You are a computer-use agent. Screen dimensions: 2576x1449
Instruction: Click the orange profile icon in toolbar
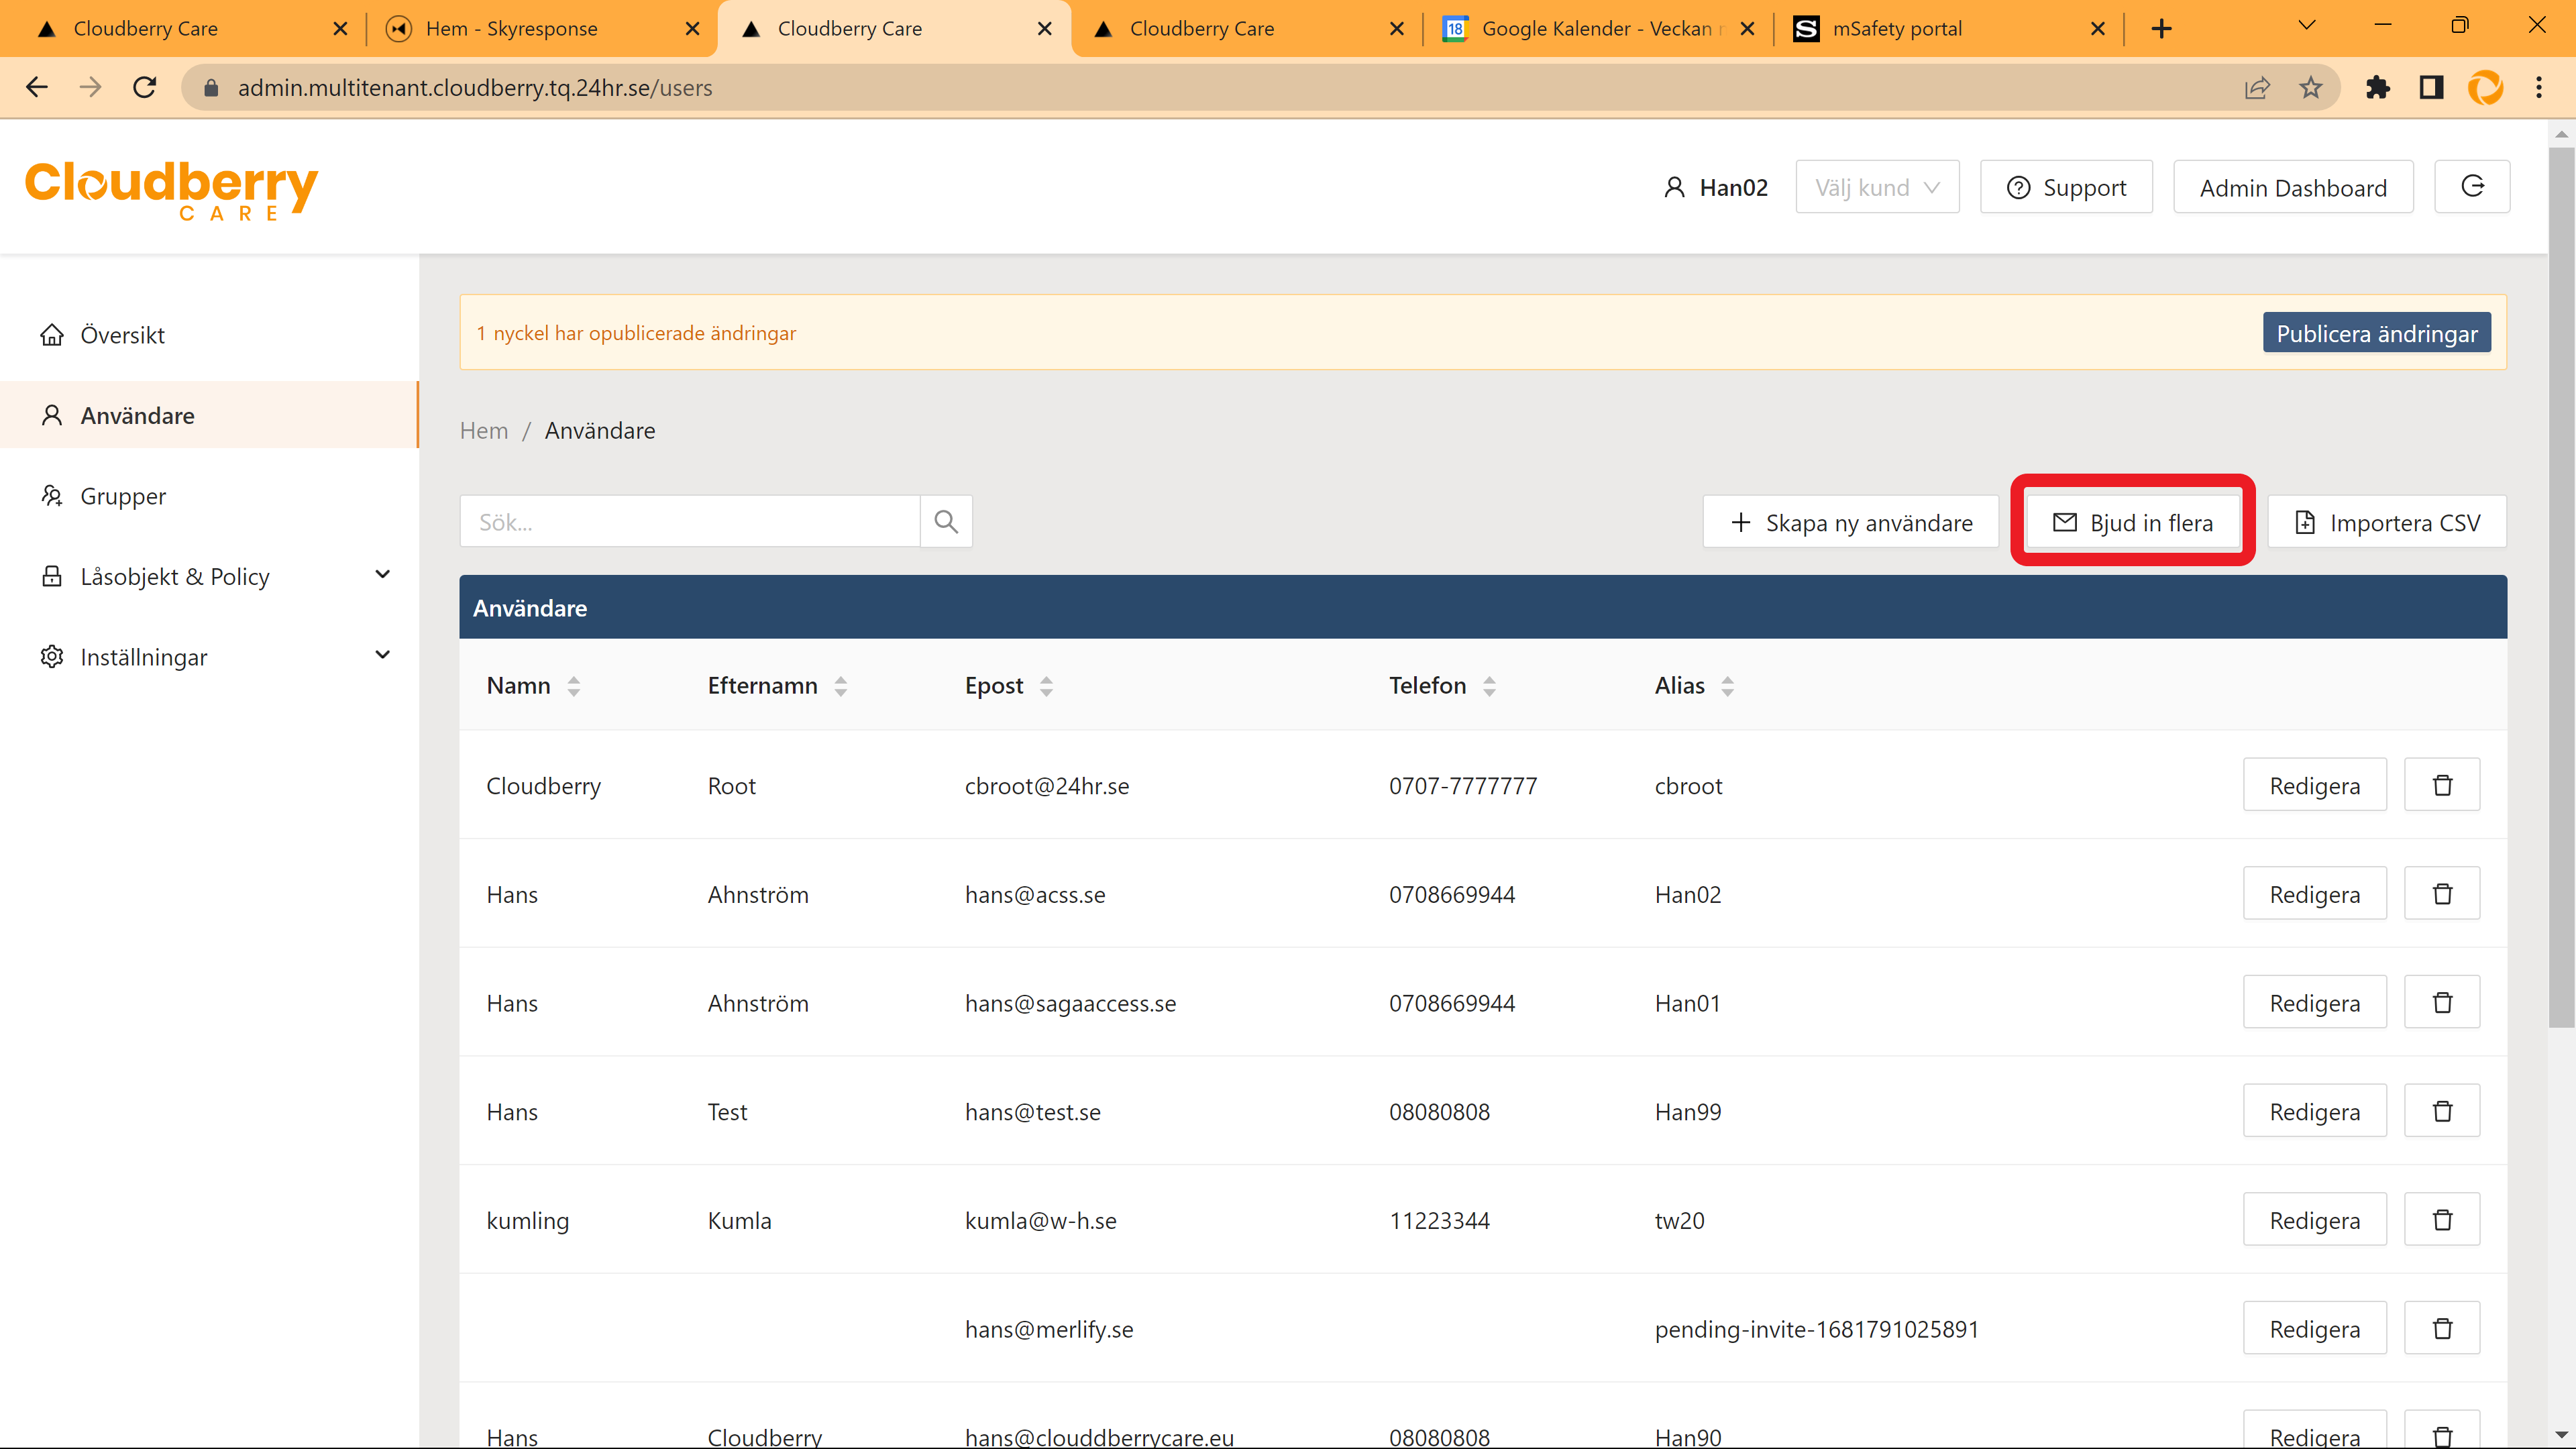2485,88
